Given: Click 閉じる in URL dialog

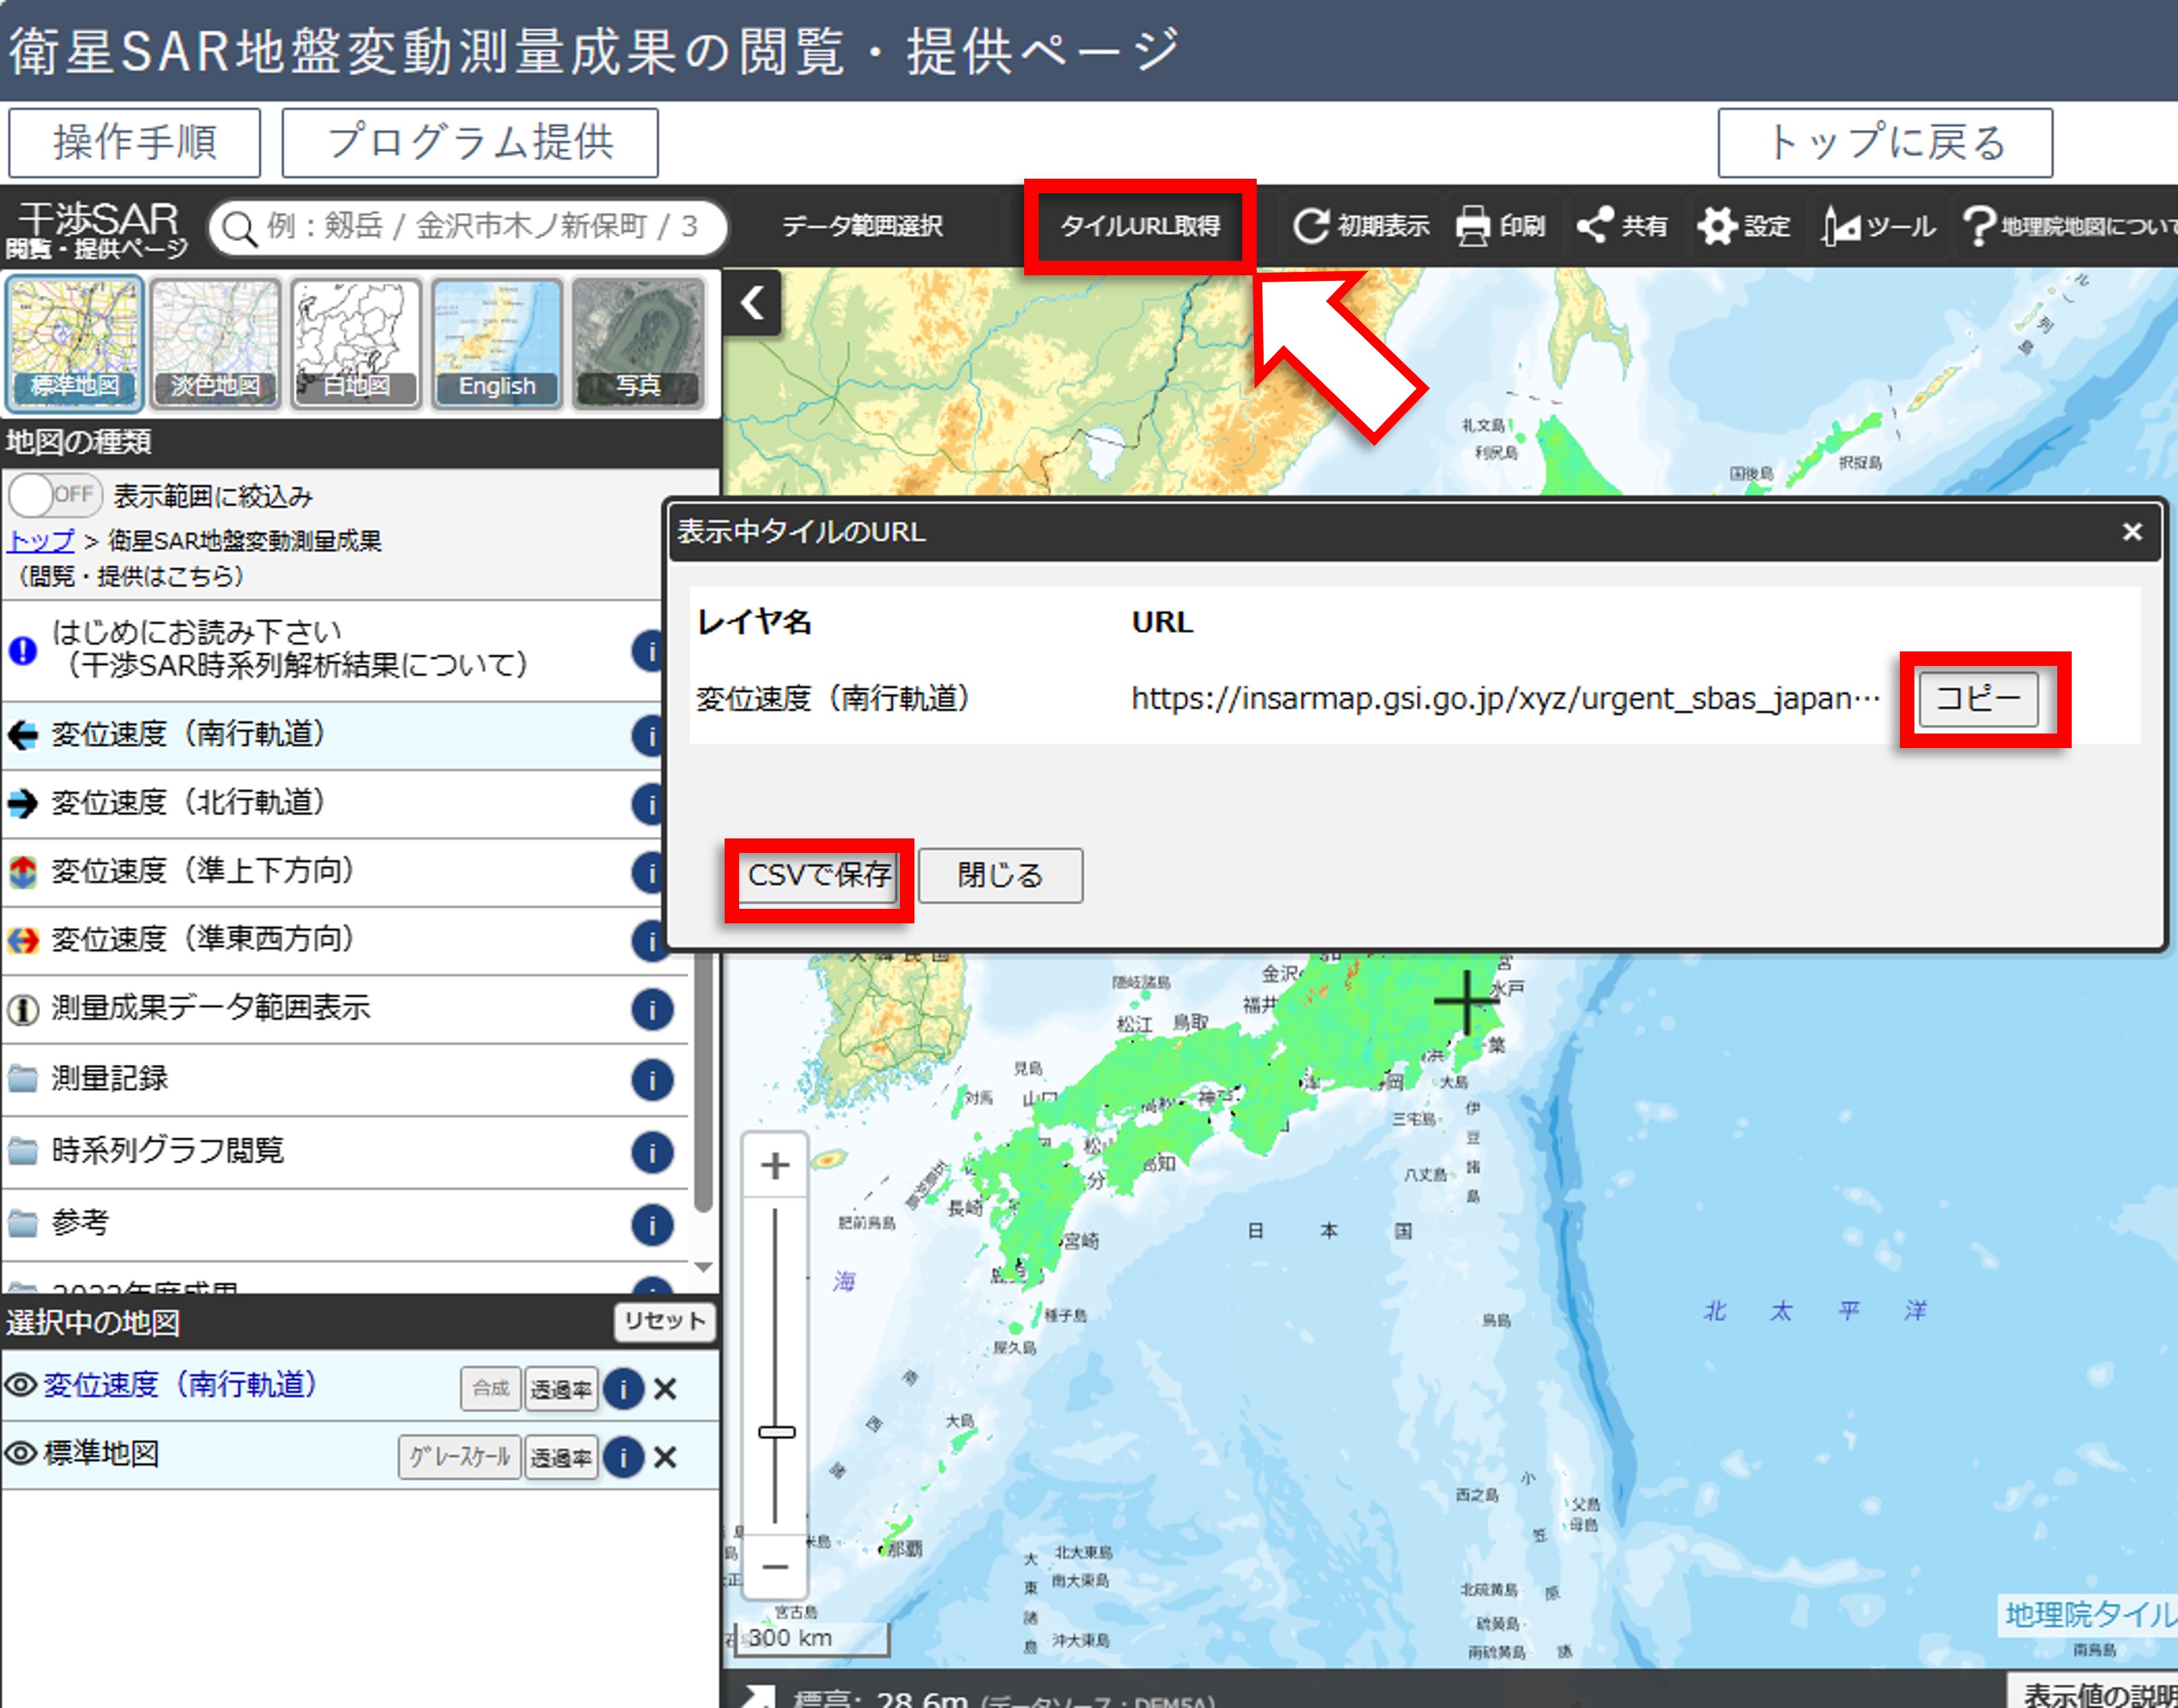Looking at the screenshot, I should 1000,876.
